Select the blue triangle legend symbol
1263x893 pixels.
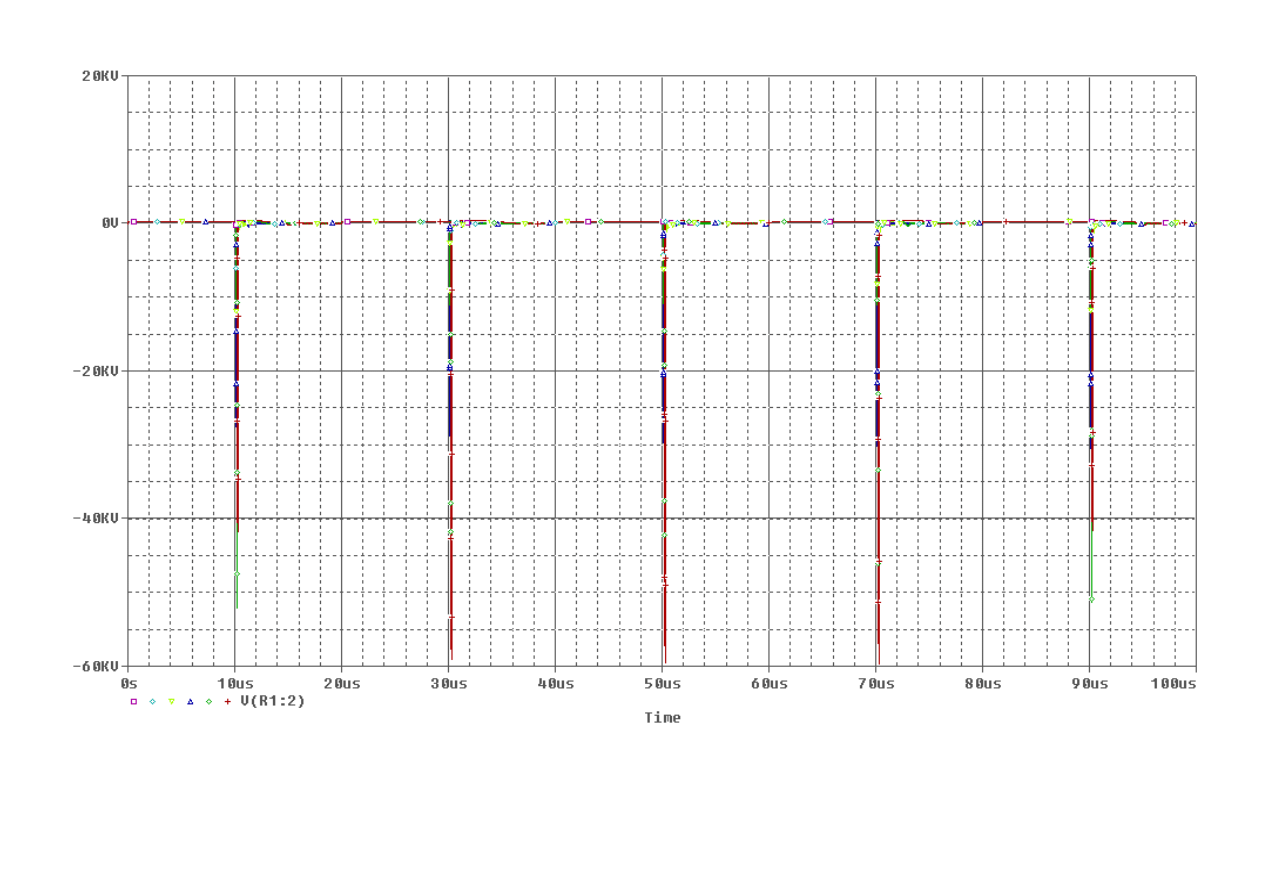coord(190,702)
